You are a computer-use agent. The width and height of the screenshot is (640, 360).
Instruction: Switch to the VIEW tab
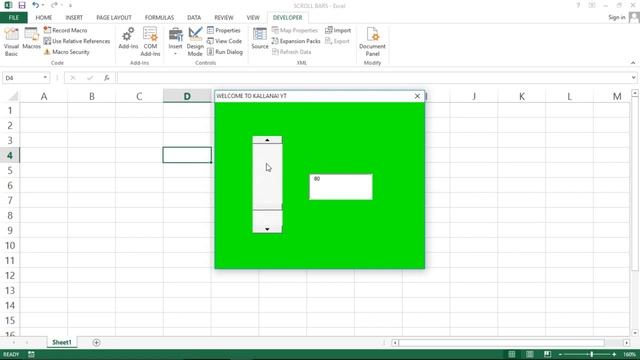[x=253, y=18]
